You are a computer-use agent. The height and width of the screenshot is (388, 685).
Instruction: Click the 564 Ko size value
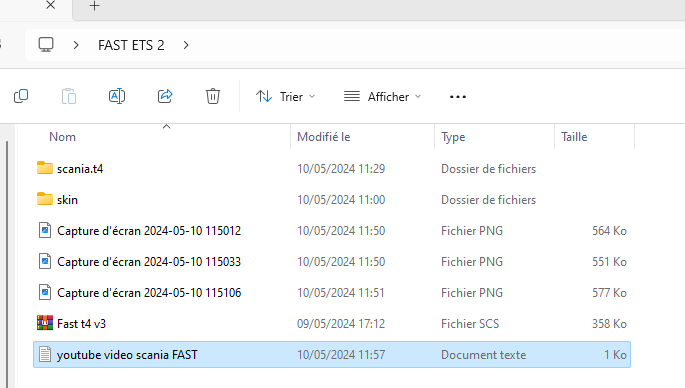coord(609,231)
